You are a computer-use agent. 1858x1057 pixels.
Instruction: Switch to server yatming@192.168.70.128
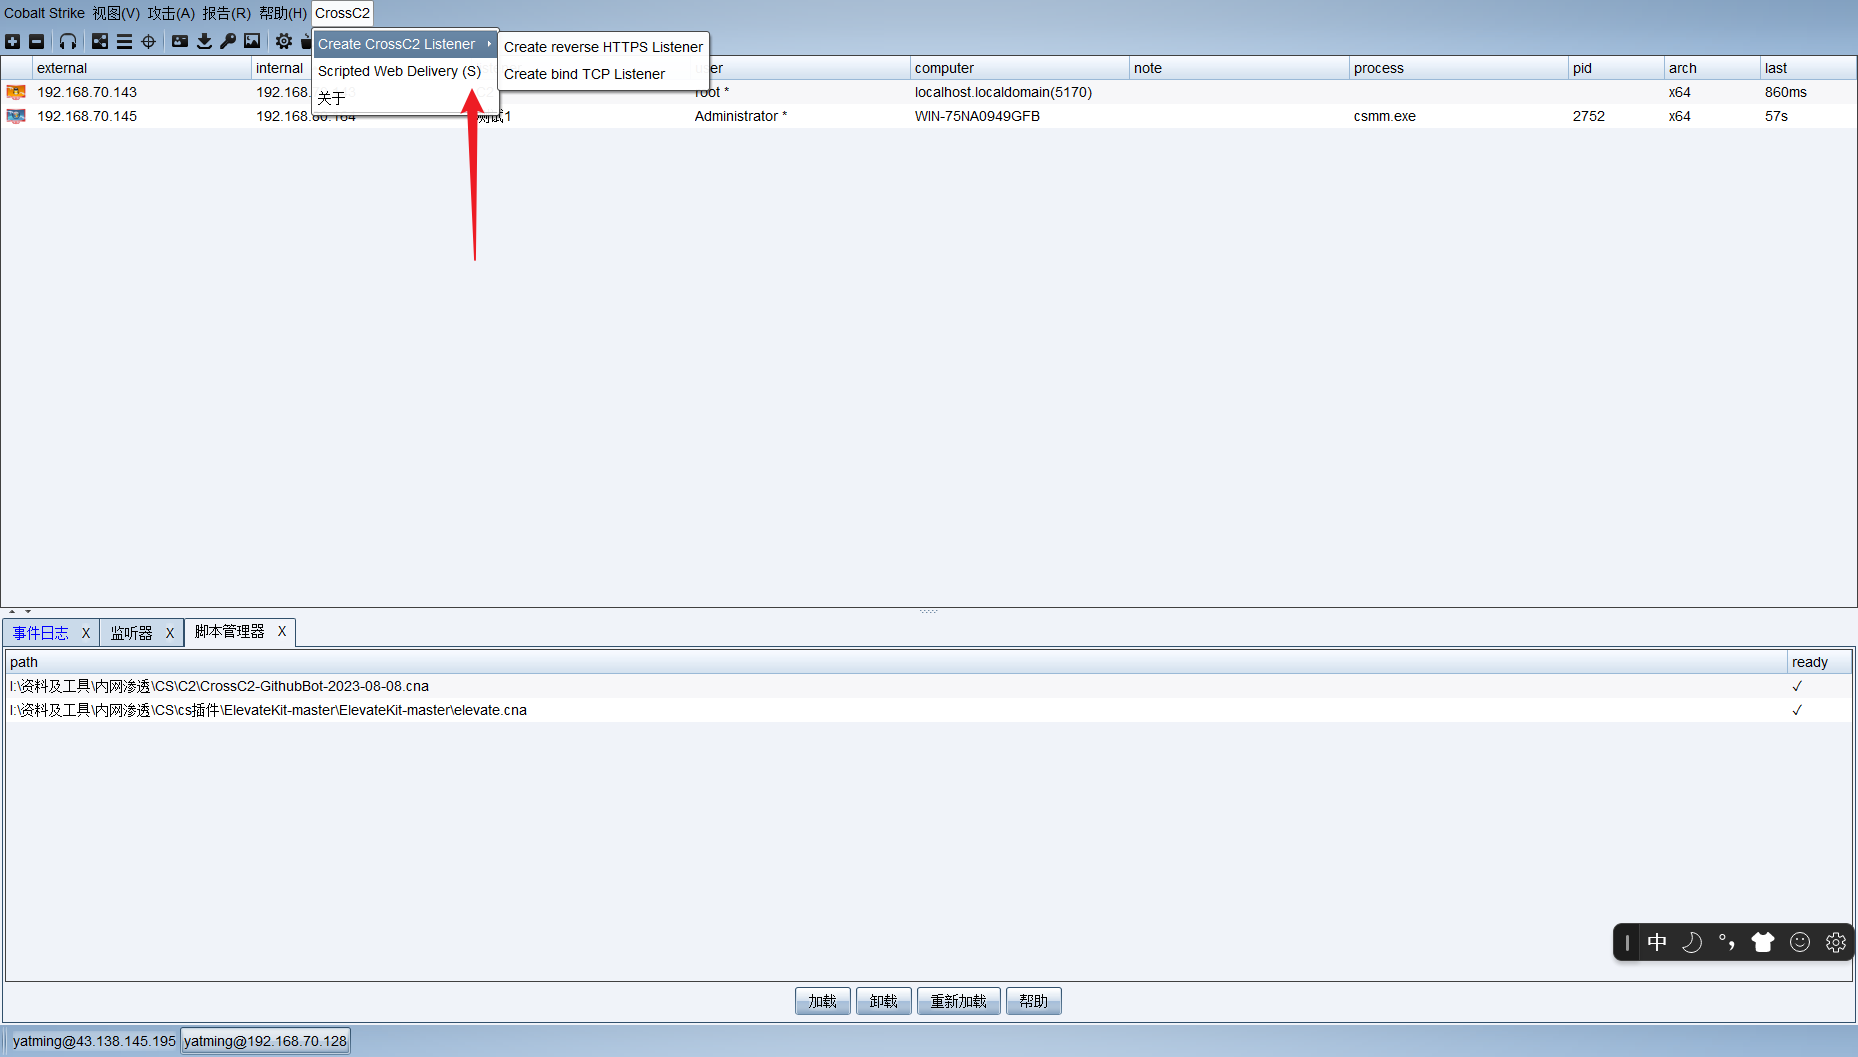click(266, 1041)
